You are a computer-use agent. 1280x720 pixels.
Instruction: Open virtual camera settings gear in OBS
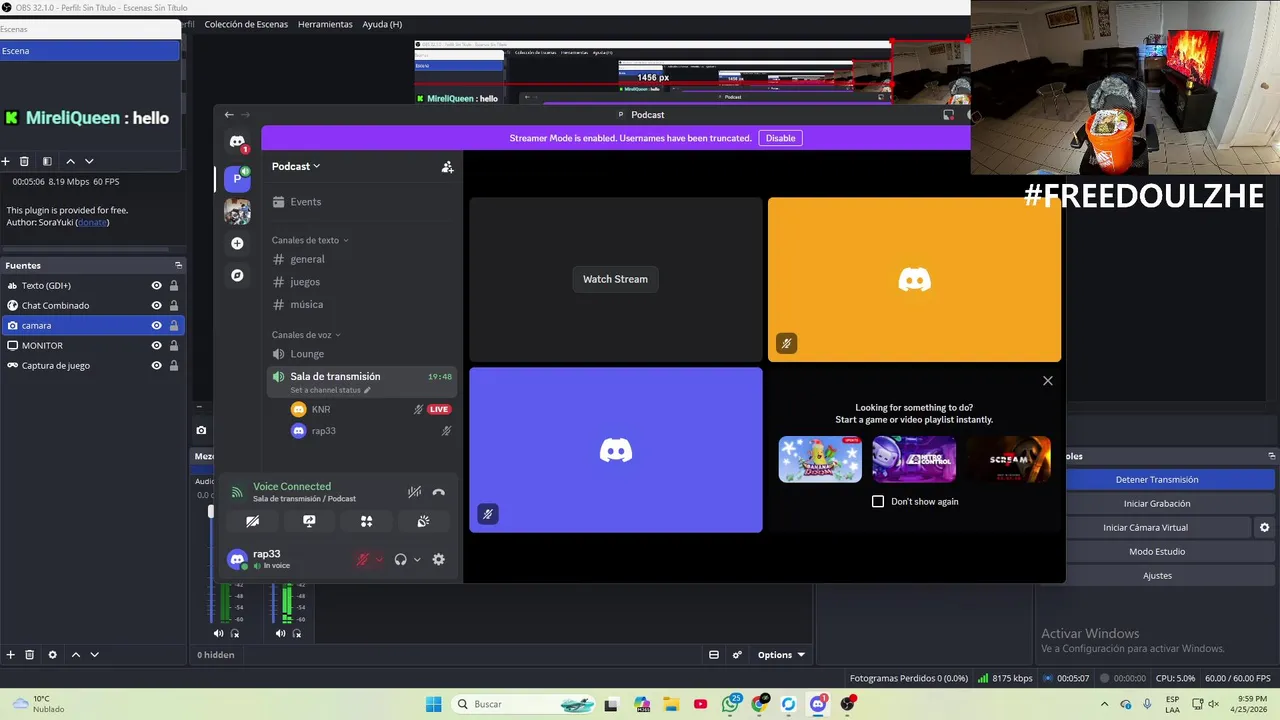click(x=1264, y=527)
